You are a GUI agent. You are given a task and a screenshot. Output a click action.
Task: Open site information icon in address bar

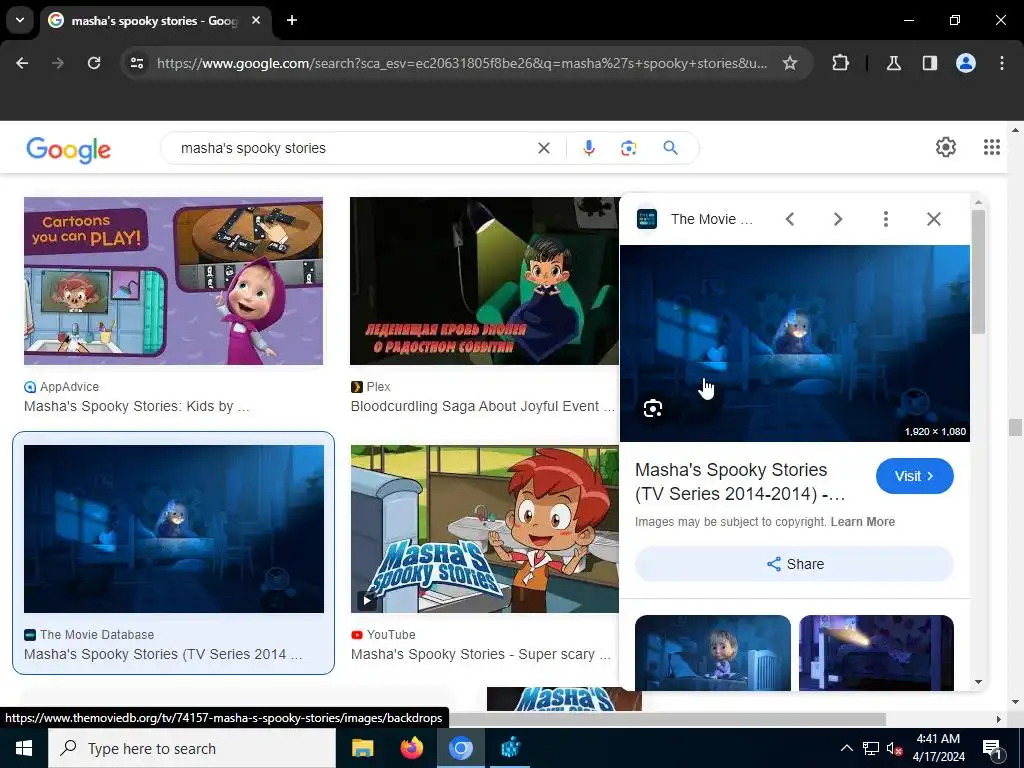[x=137, y=63]
